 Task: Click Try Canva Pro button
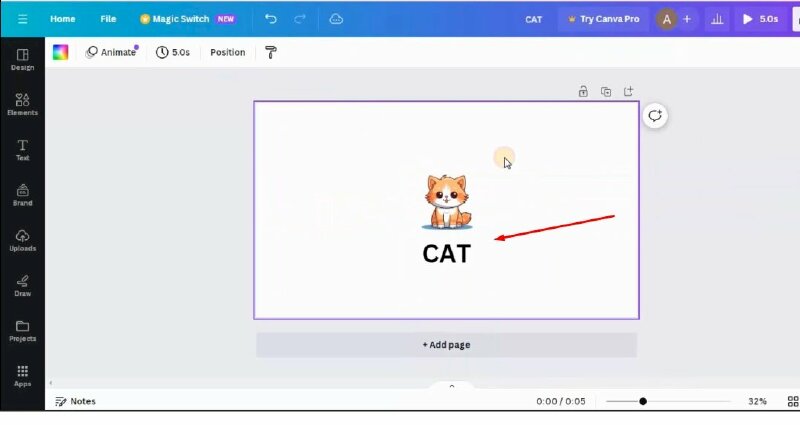coord(602,19)
